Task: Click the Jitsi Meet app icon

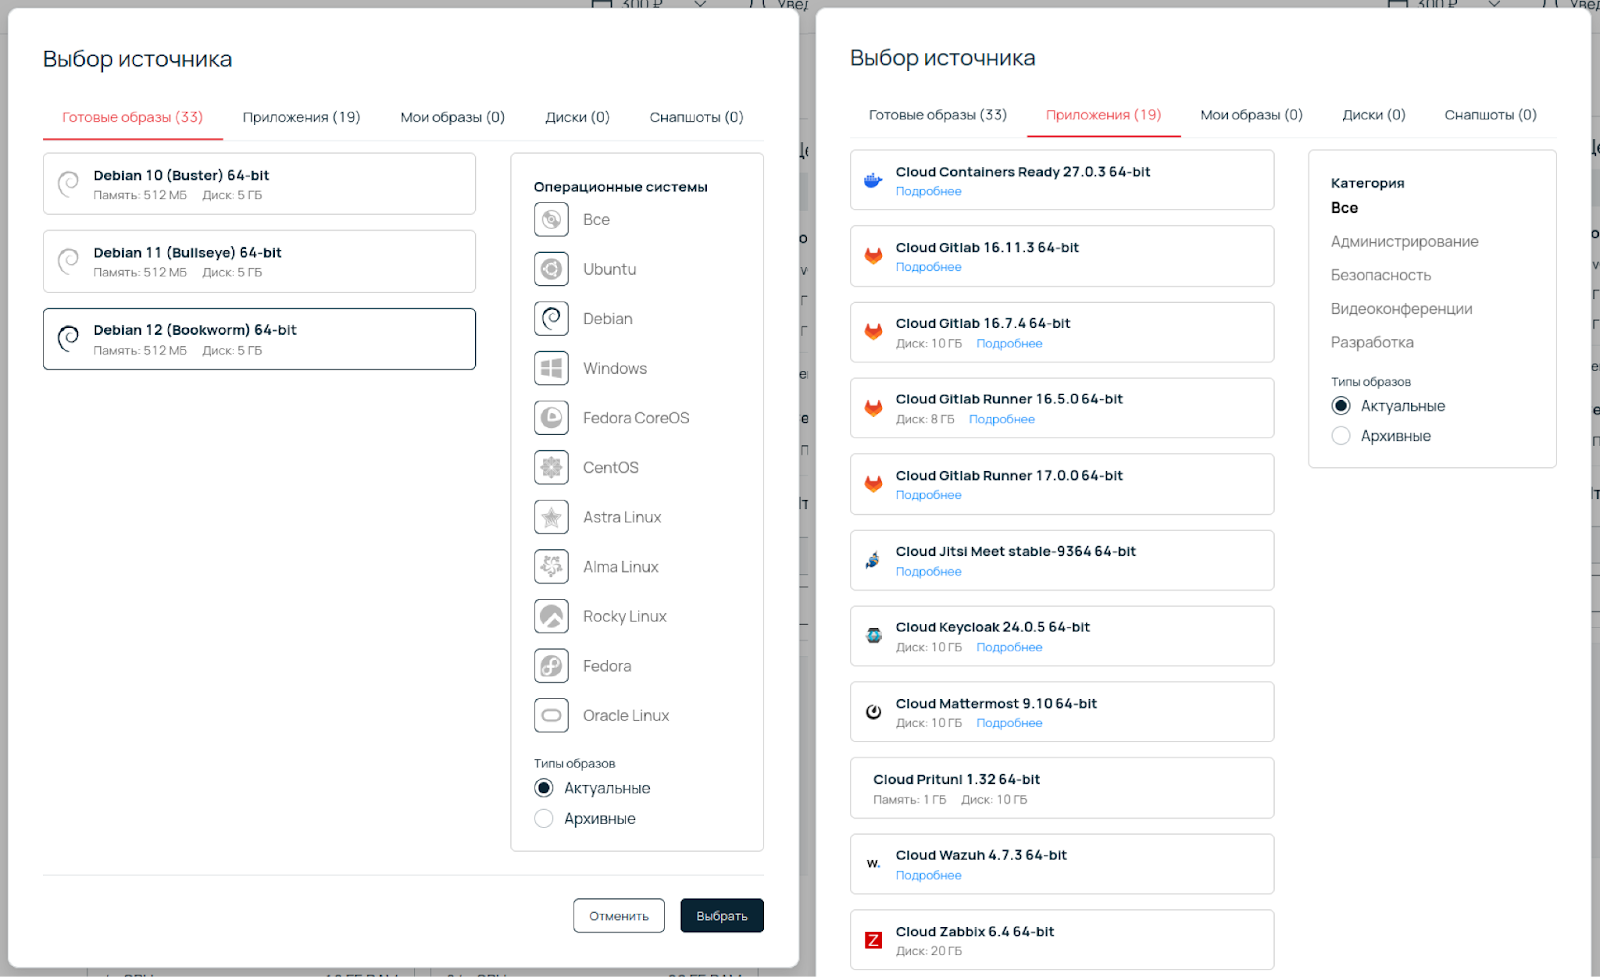Action: (x=873, y=560)
